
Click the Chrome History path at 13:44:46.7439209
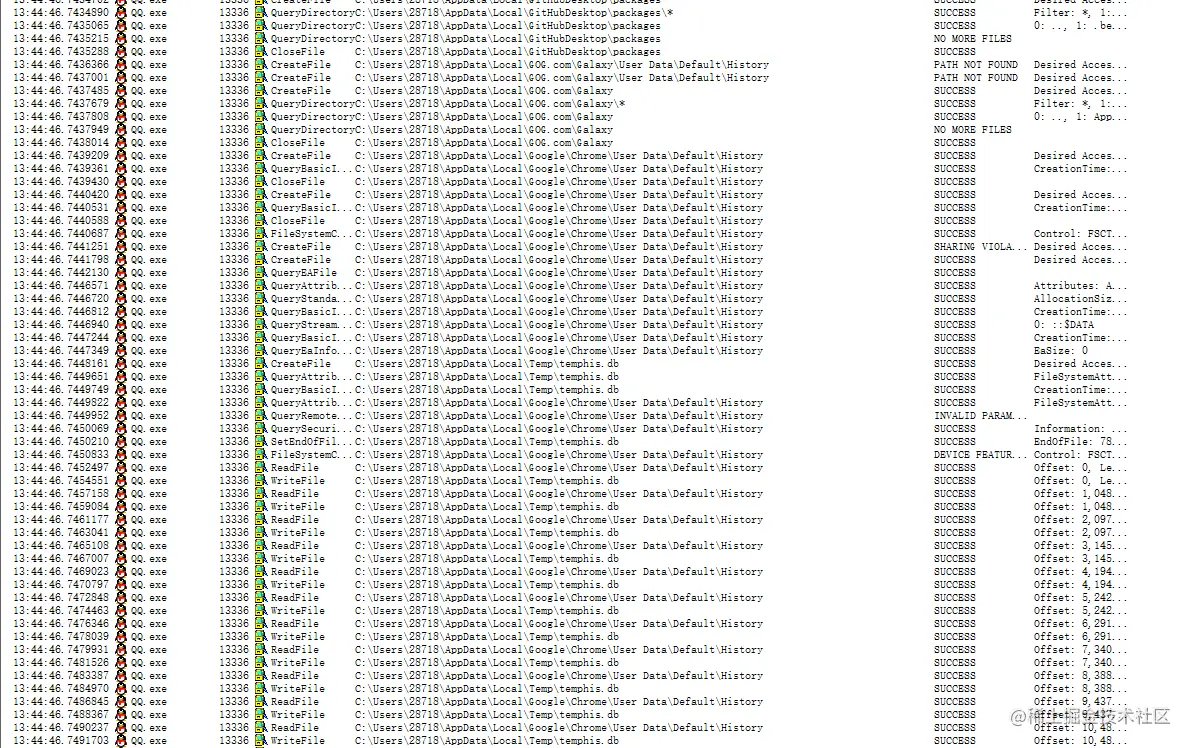click(x=559, y=156)
